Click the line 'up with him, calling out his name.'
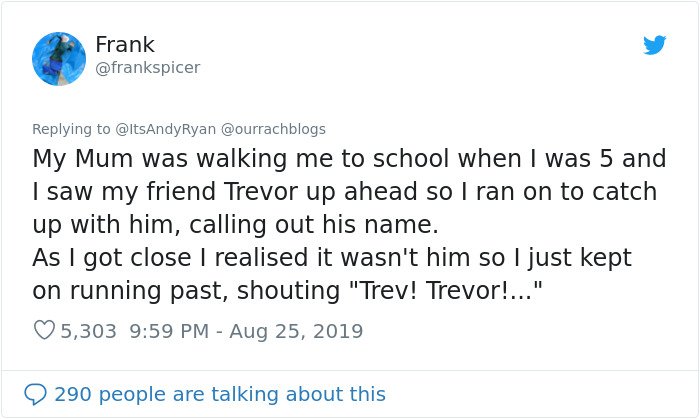 pyautogui.click(x=235, y=225)
